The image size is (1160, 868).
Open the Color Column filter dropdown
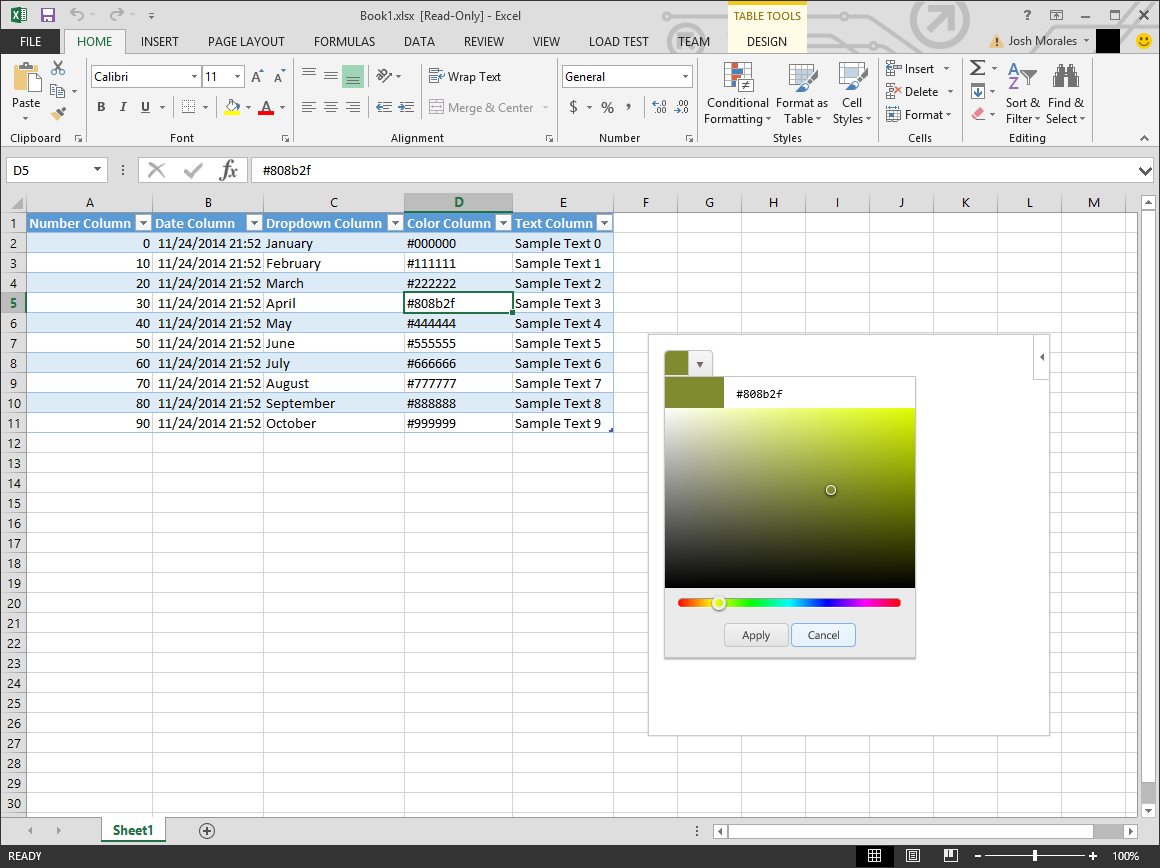pos(503,222)
